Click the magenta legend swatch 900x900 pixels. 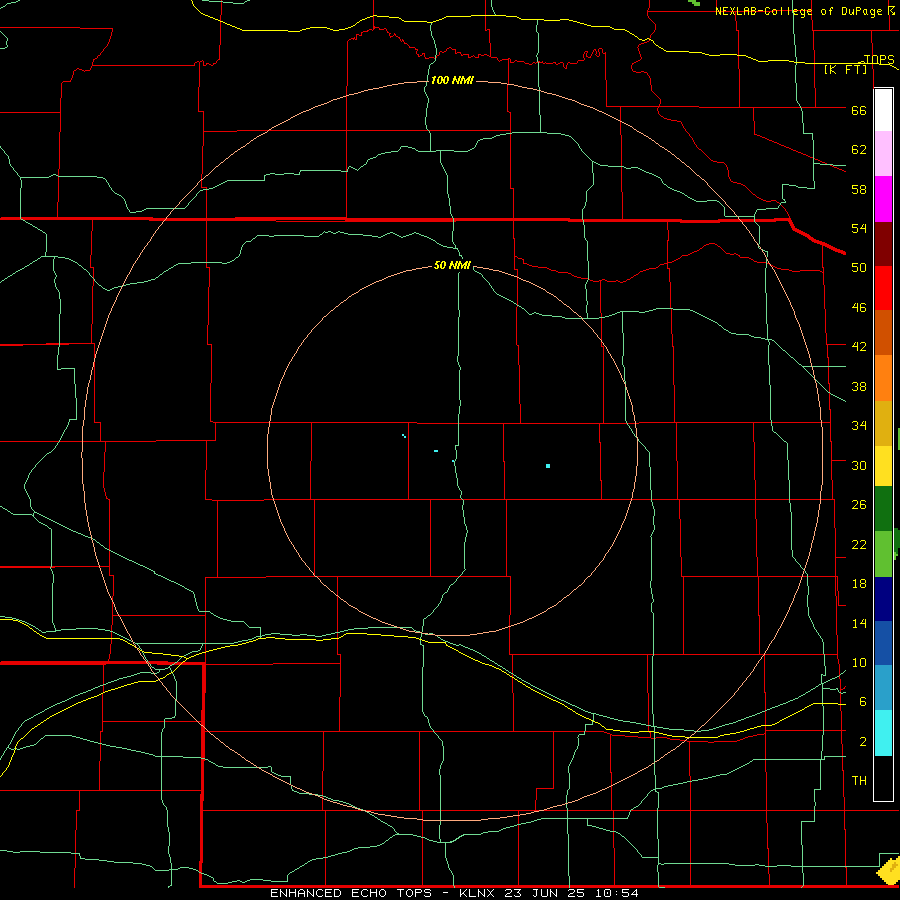[883, 199]
